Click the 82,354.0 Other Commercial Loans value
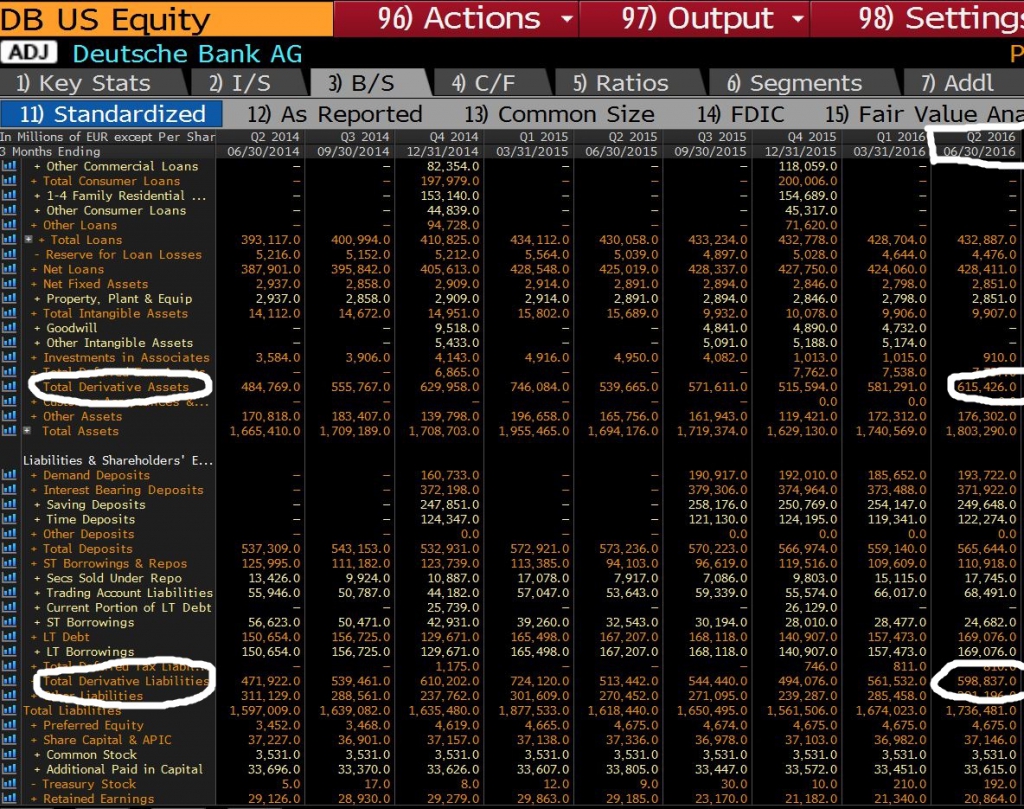The image size is (1024, 809). tap(453, 166)
